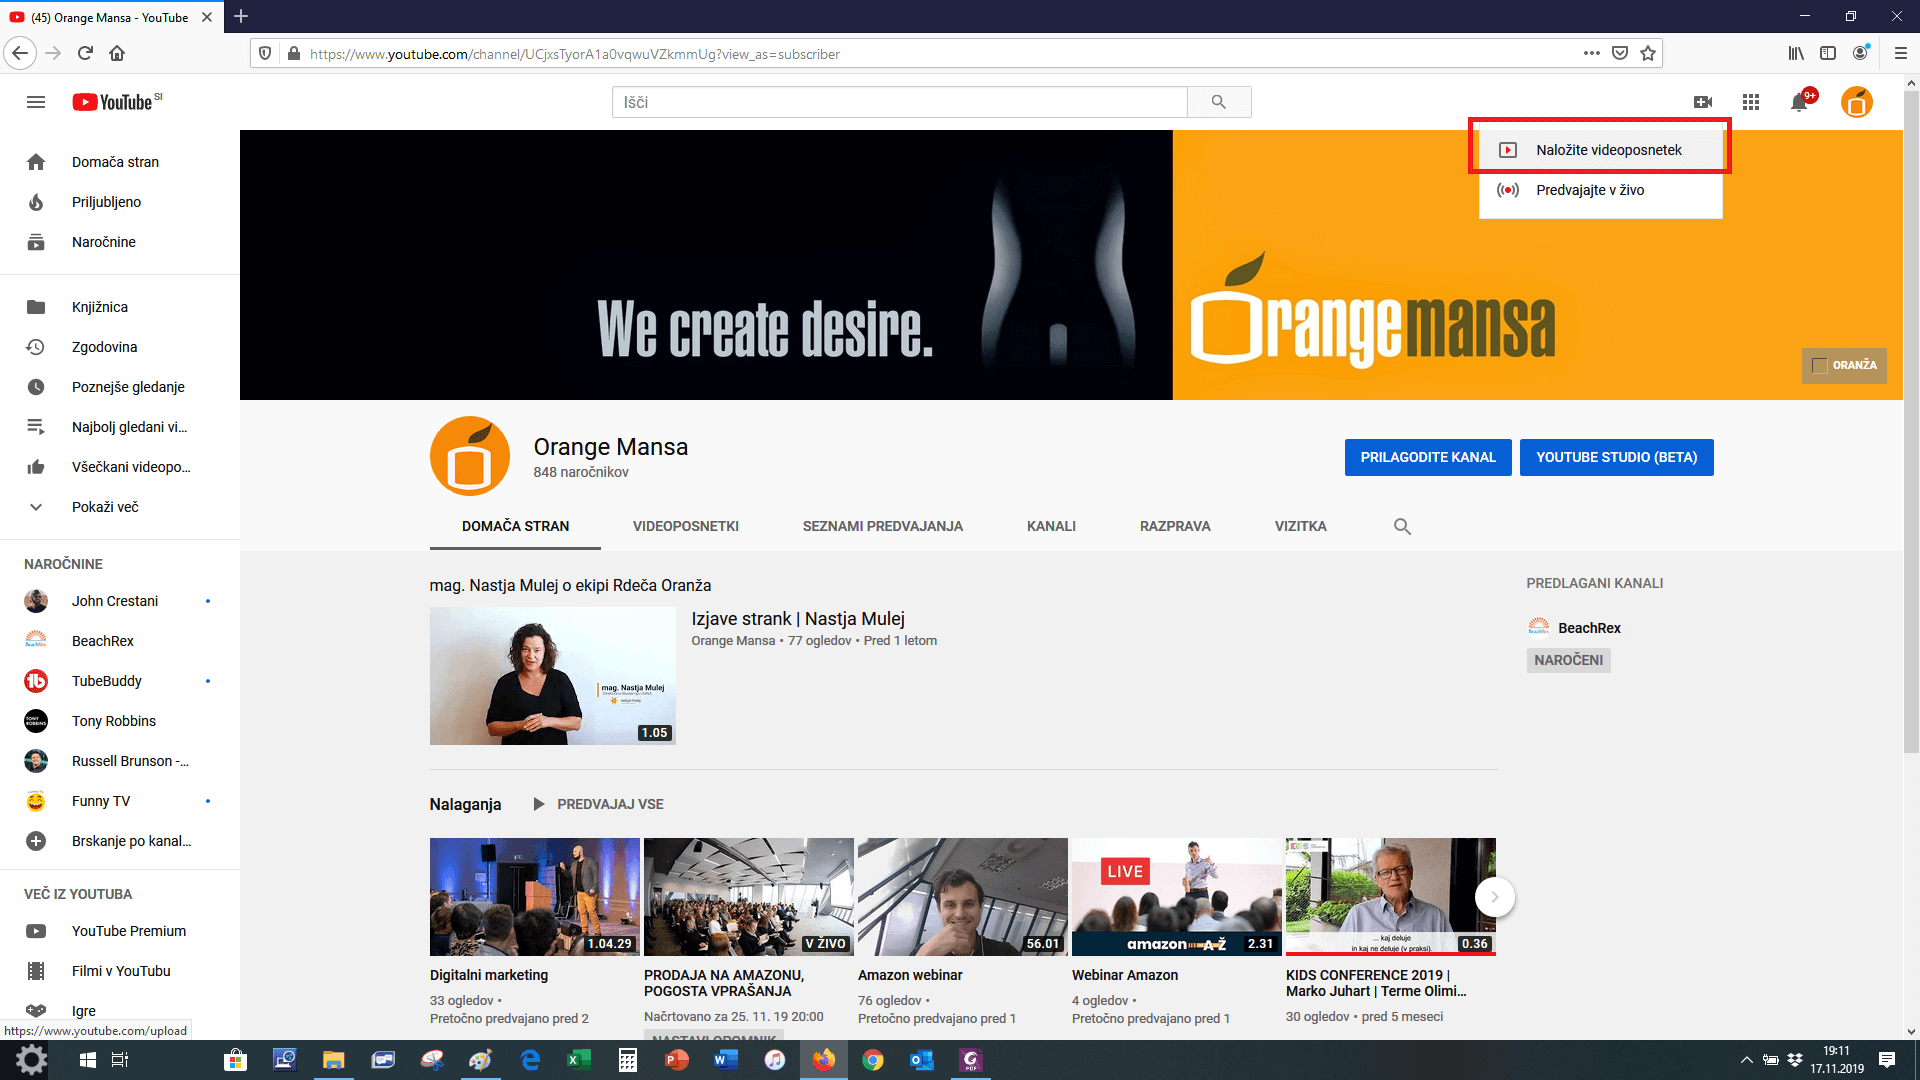Click the create video camera icon

[1703, 102]
